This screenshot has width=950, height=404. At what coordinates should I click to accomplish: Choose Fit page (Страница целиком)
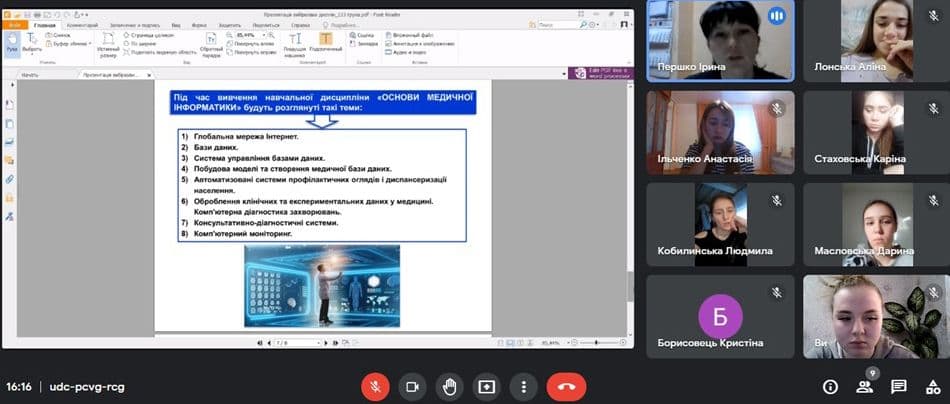[149, 35]
